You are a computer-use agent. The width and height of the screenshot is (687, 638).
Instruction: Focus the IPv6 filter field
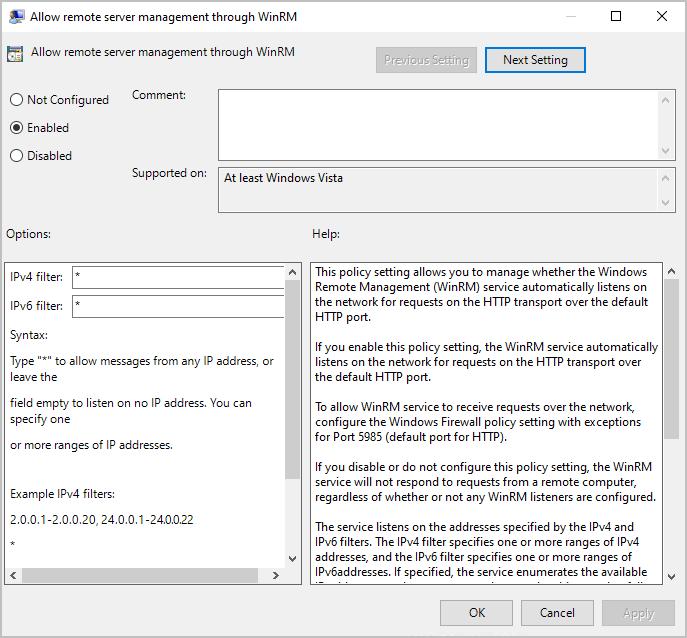point(178,307)
